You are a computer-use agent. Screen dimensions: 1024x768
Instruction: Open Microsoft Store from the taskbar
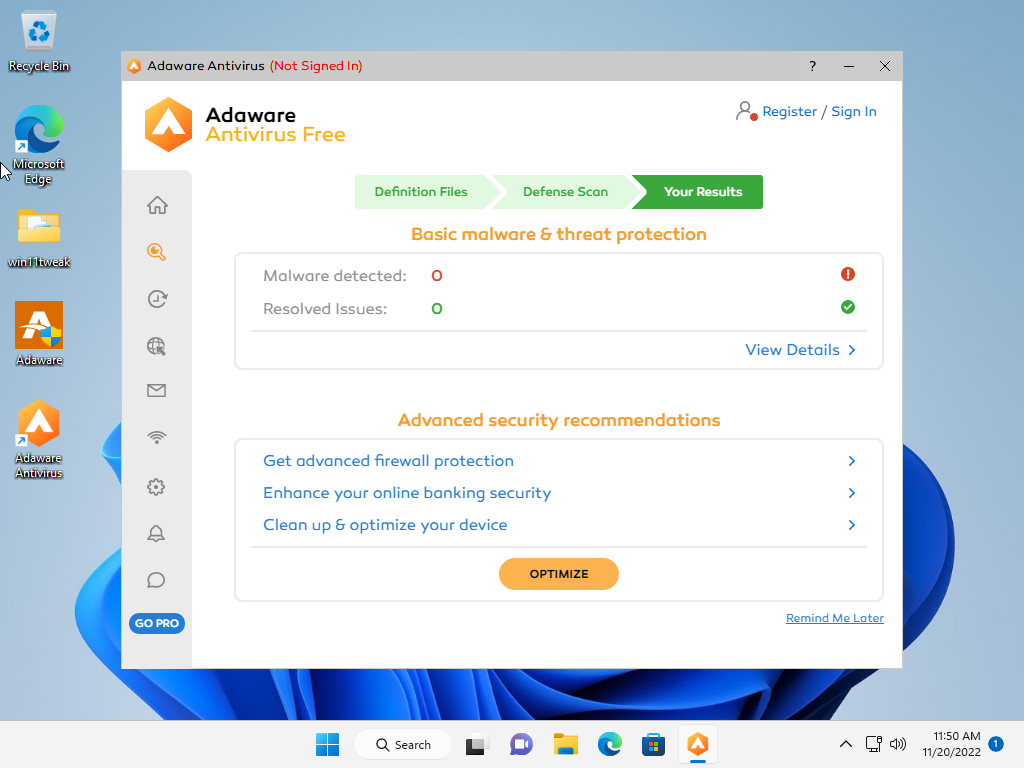[653, 744]
